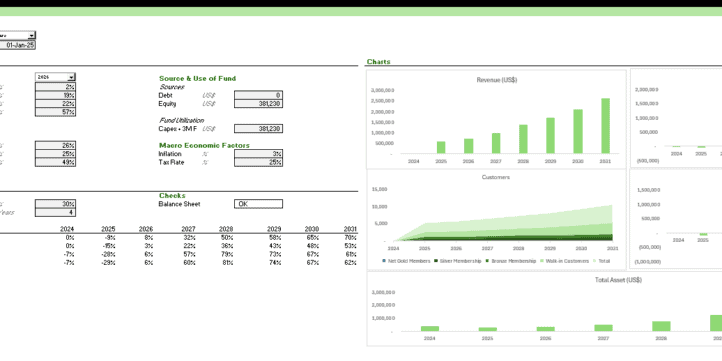
Task: Click the Fund Utilization label
Action: [181, 121]
